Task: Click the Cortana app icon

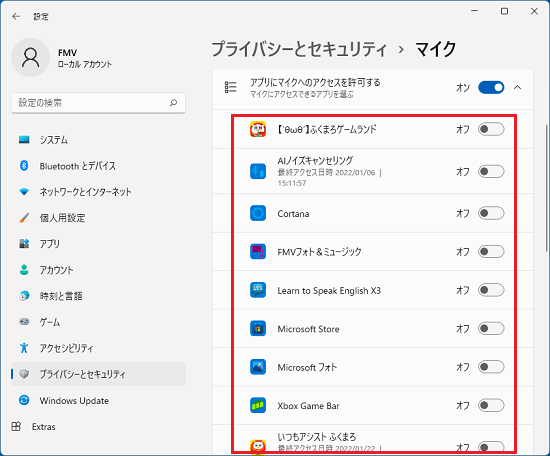Action: click(x=258, y=213)
